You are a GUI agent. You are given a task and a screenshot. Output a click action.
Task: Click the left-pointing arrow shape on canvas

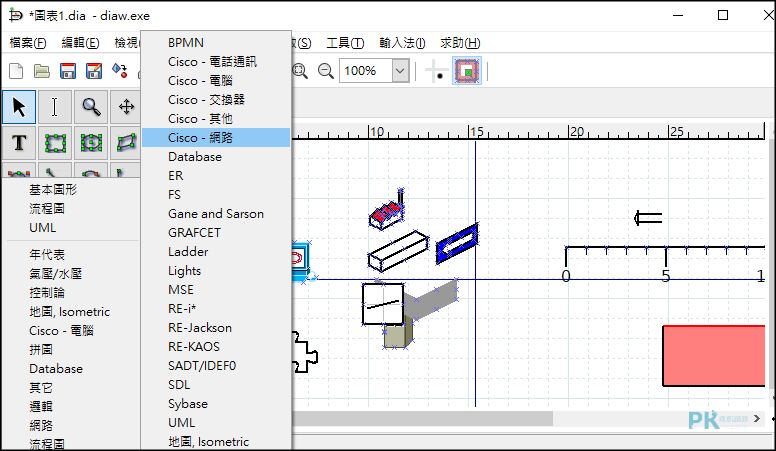click(x=648, y=218)
